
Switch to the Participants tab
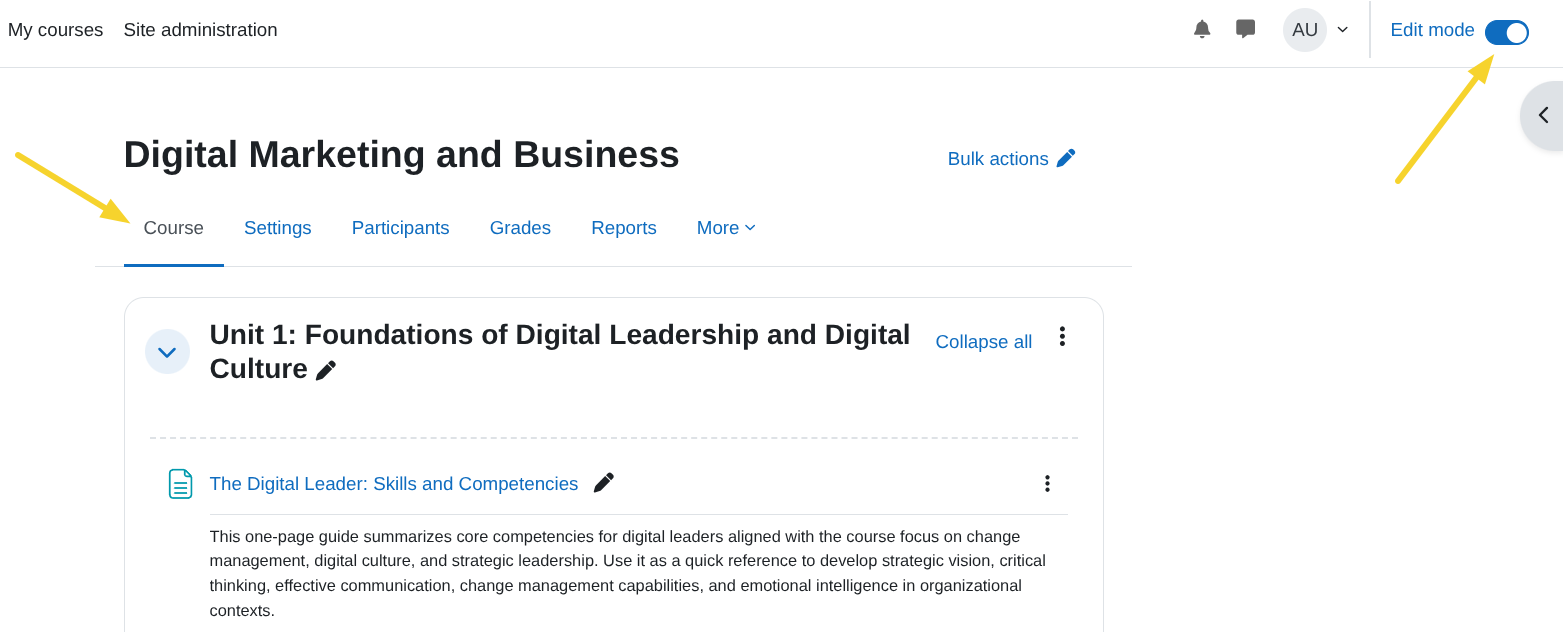400,228
